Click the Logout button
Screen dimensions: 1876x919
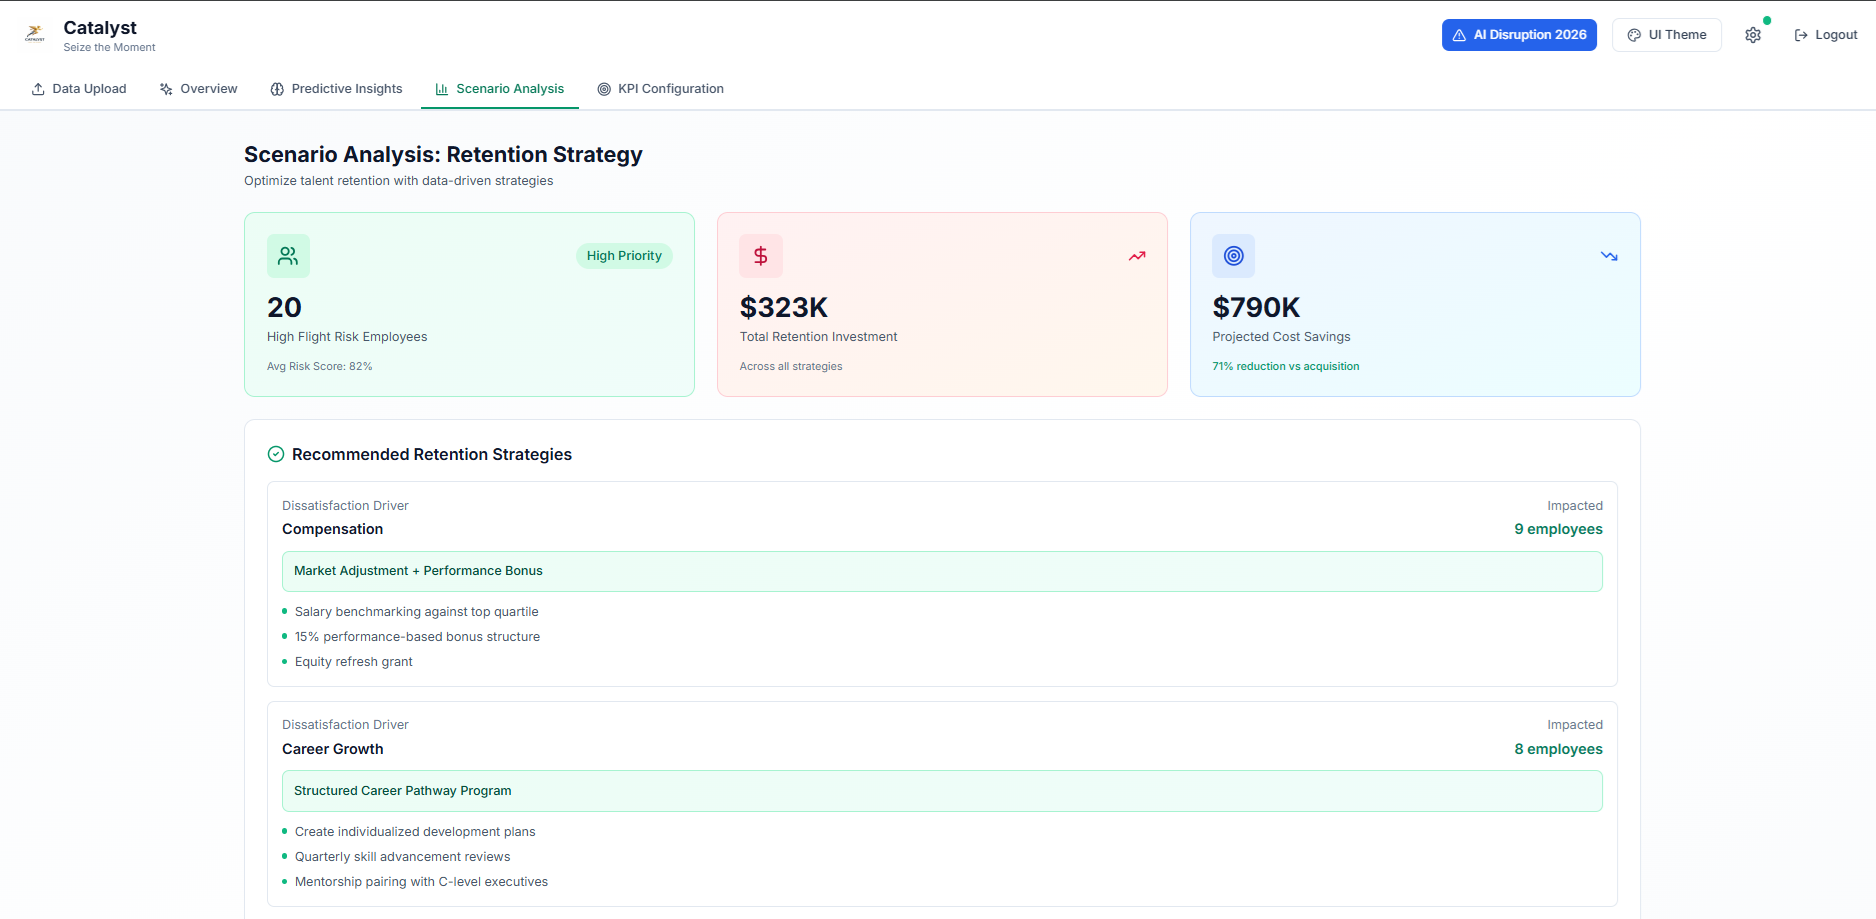click(1826, 35)
